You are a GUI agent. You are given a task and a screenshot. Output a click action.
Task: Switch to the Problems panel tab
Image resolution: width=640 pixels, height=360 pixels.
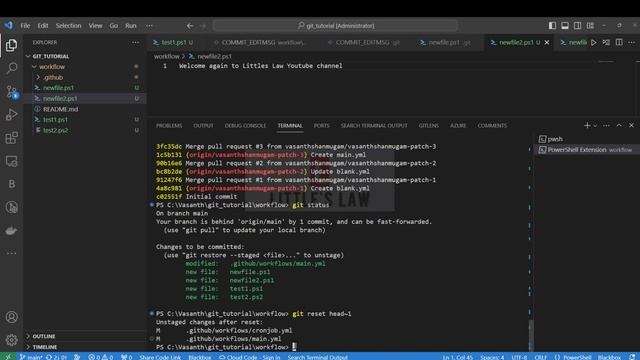coord(169,126)
